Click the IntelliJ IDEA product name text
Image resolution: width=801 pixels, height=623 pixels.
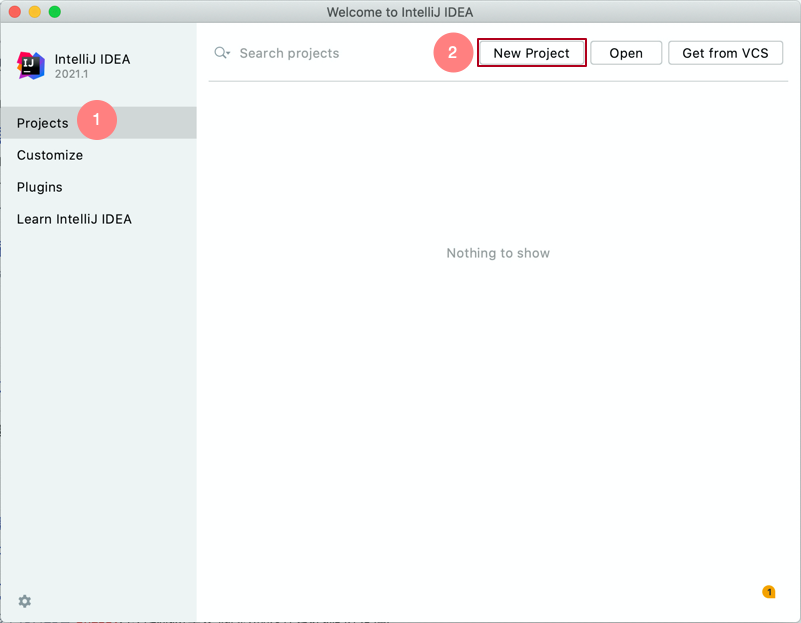click(x=92, y=59)
